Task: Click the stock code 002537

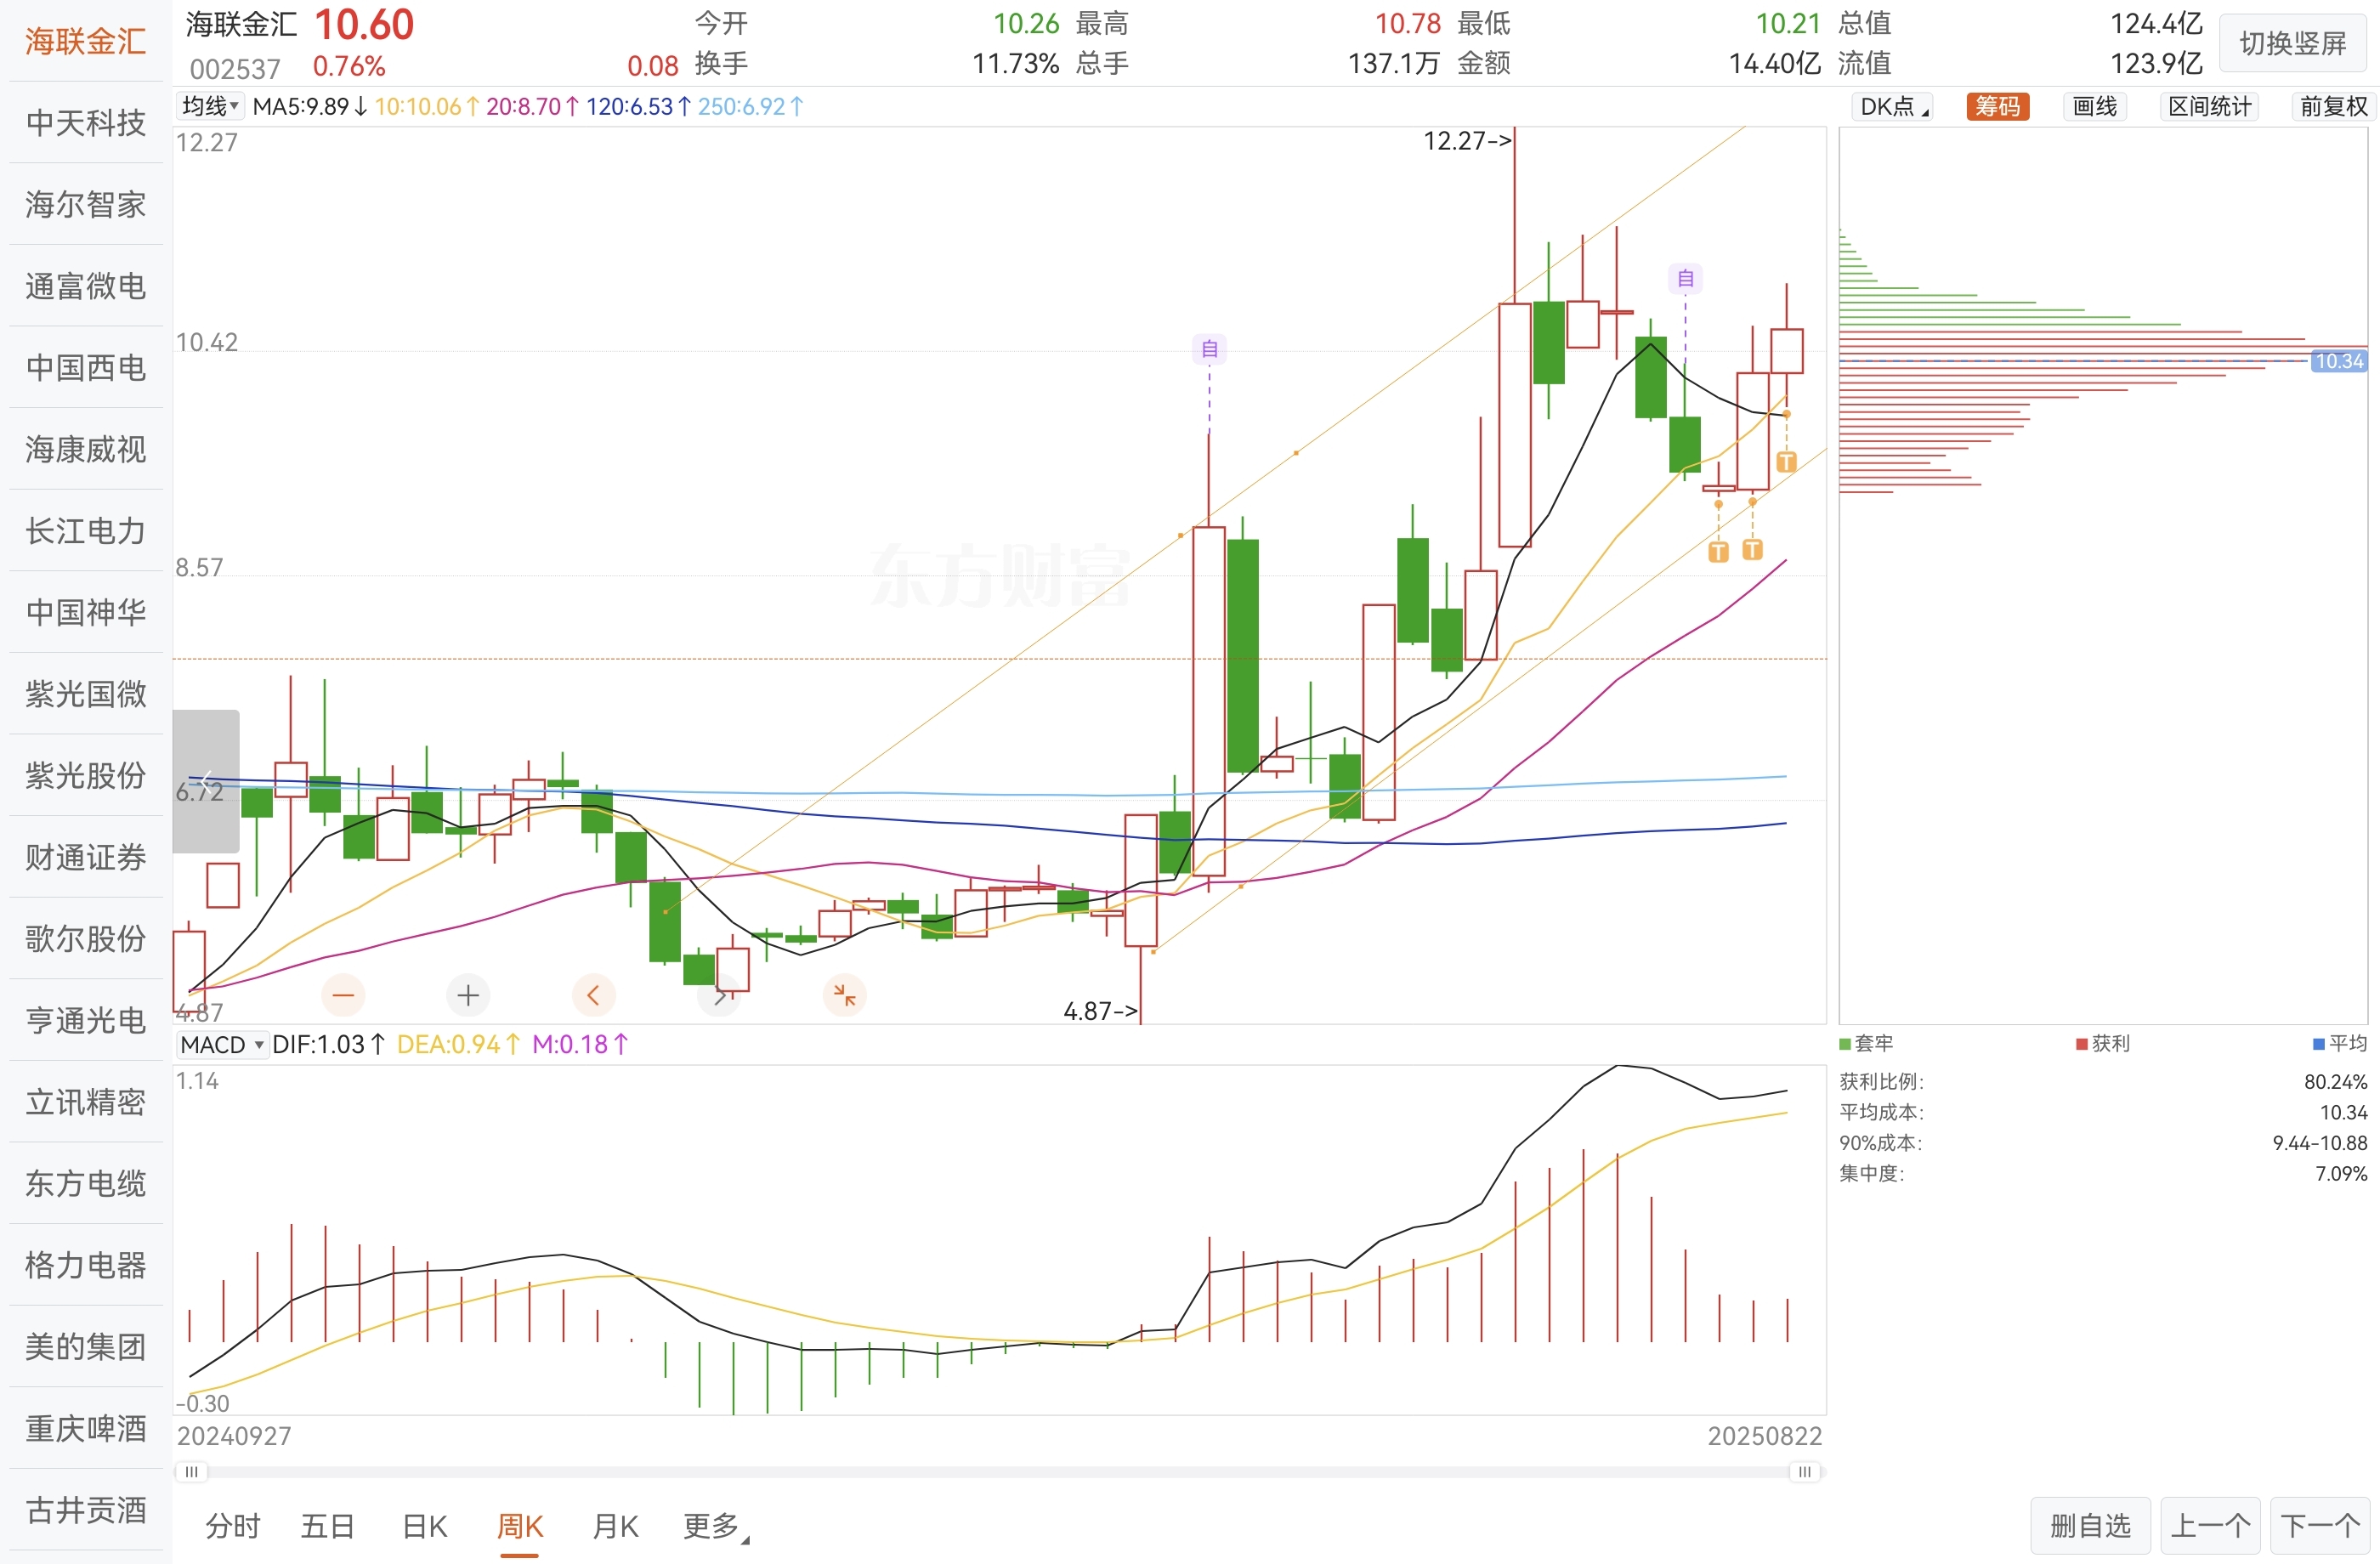Action: click(235, 69)
